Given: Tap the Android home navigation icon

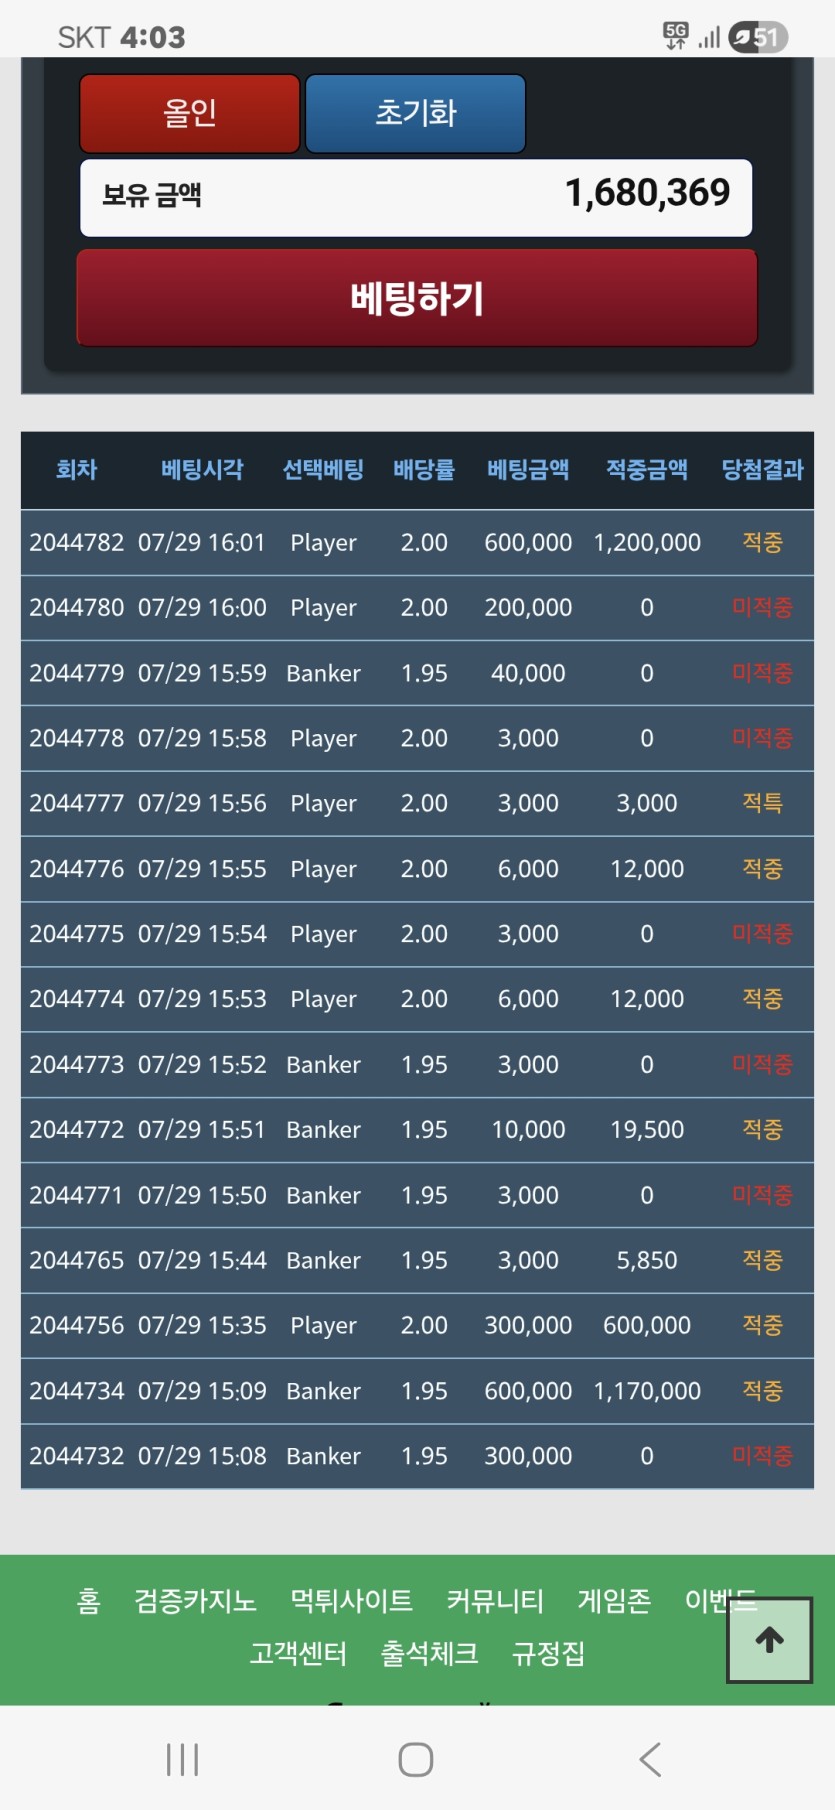Looking at the screenshot, I should pos(416,1759).
